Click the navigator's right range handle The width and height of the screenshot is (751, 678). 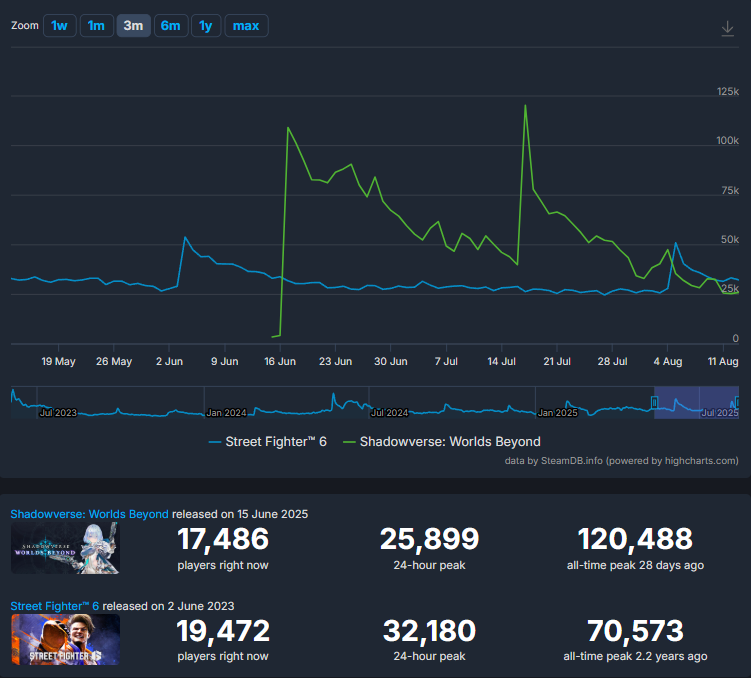(737, 402)
